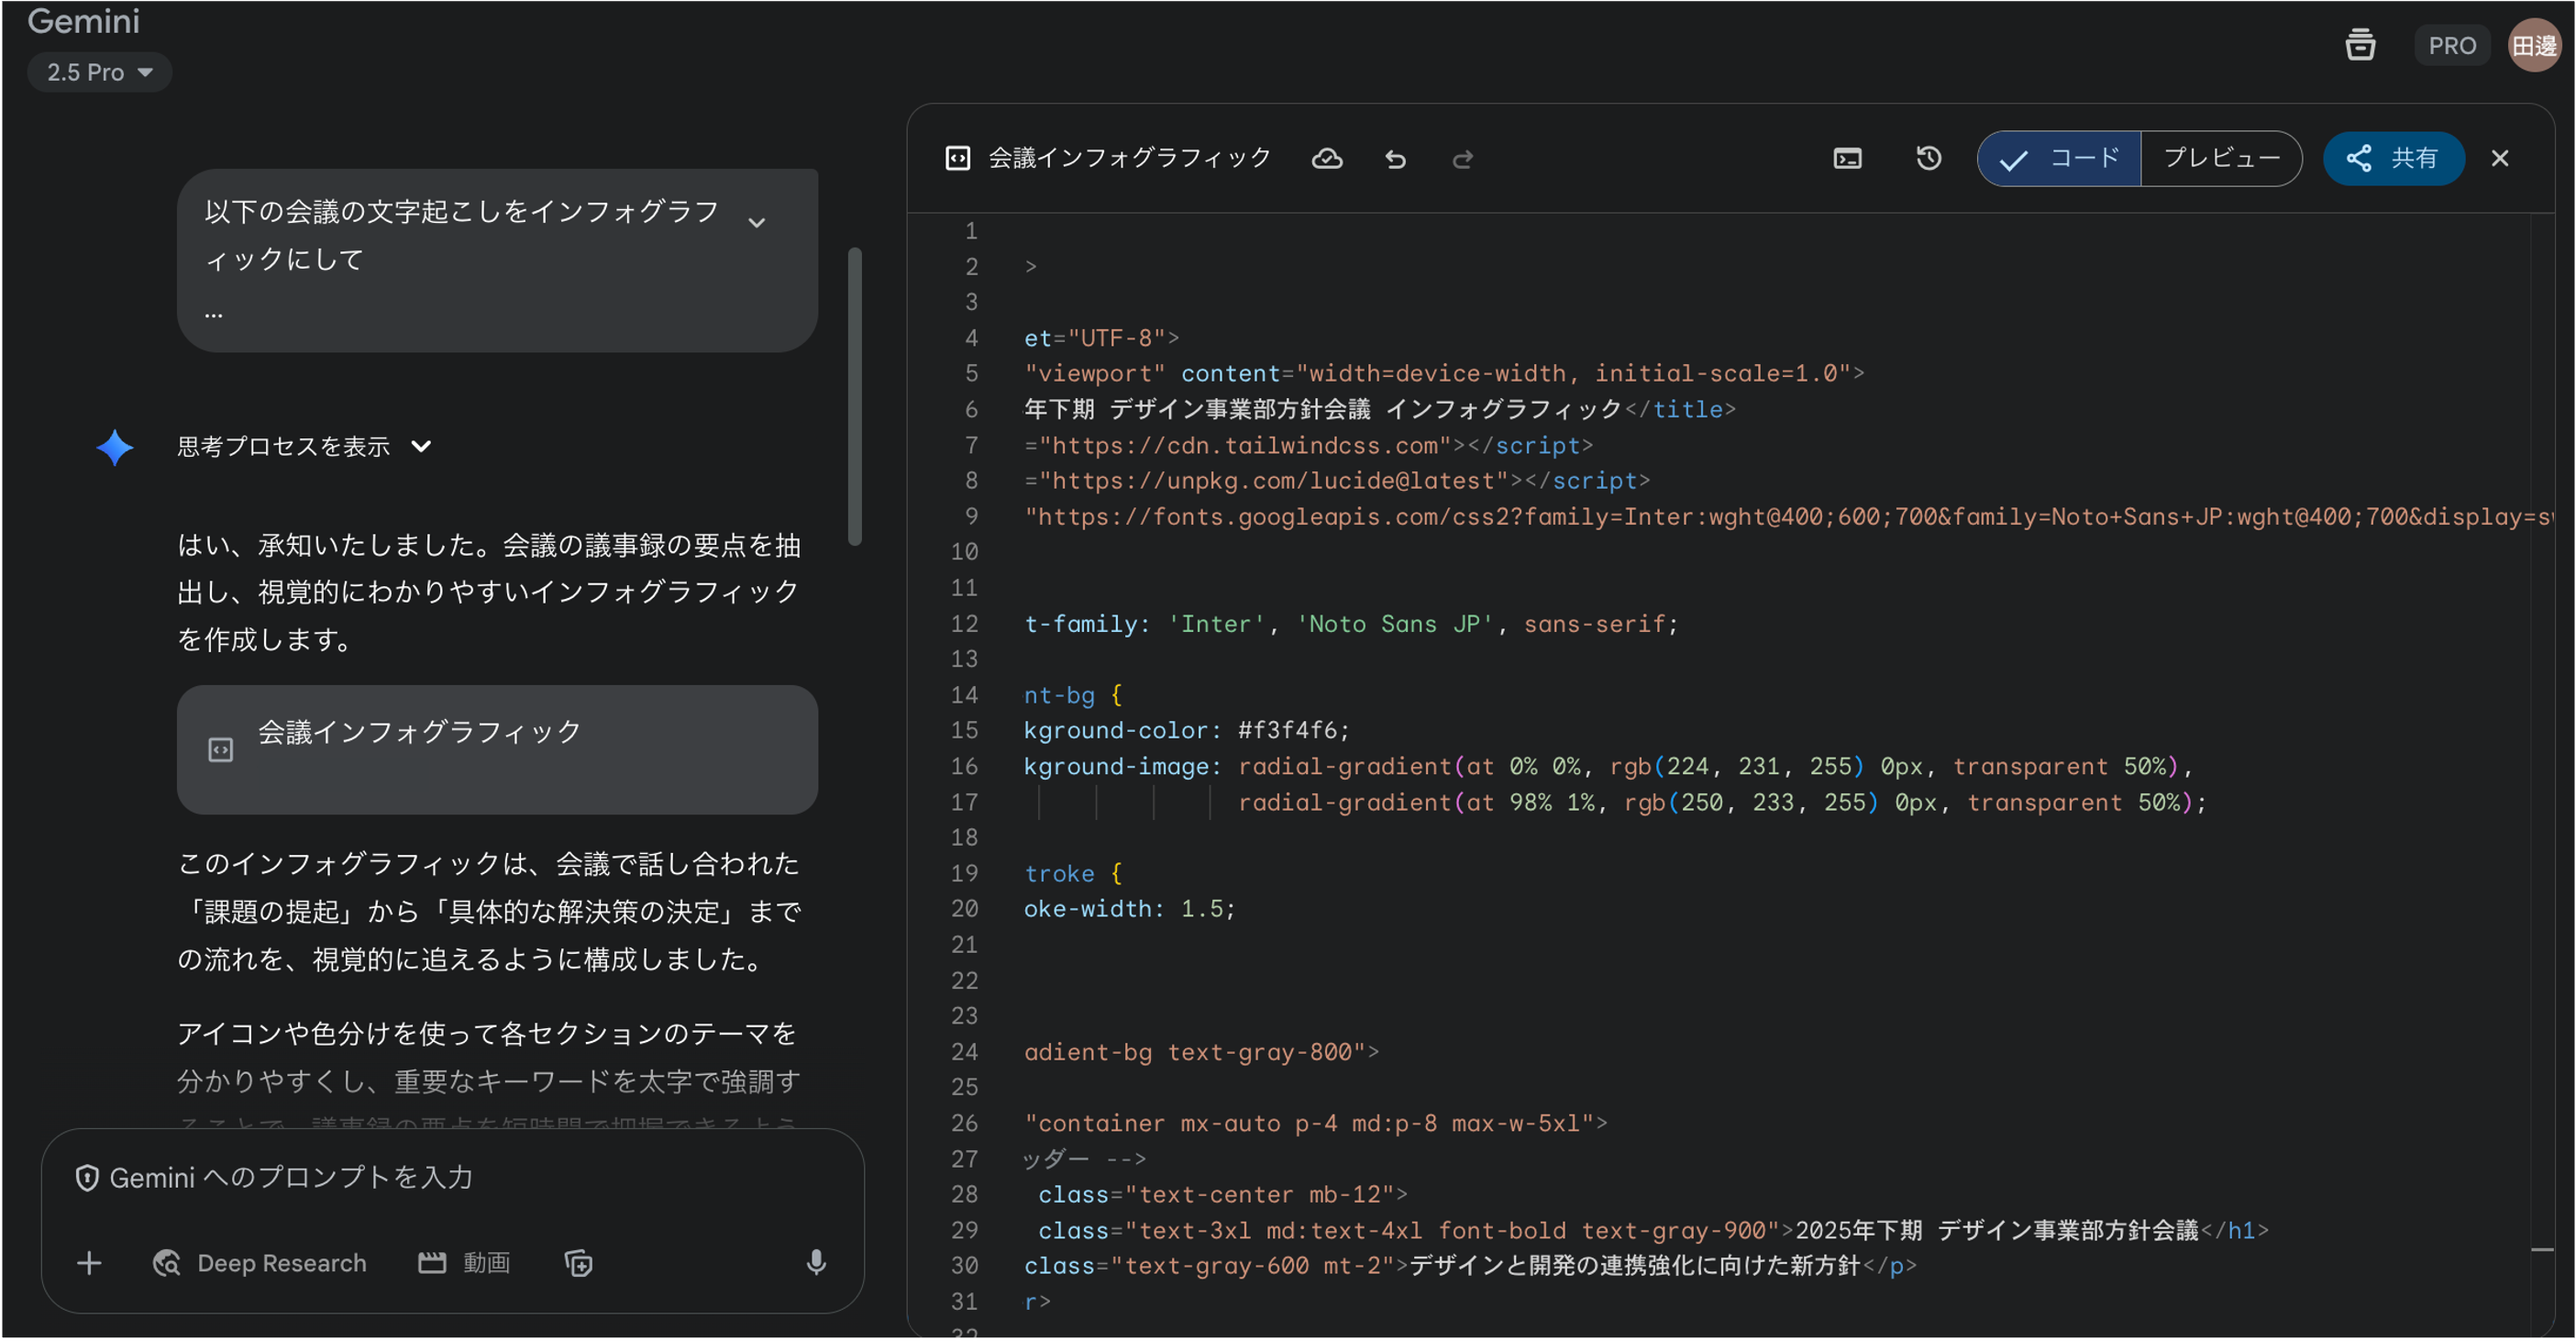Click the shield icon in prompt field
The width and height of the screenshot is (2576, 1341).
[x=87, y=1178]
